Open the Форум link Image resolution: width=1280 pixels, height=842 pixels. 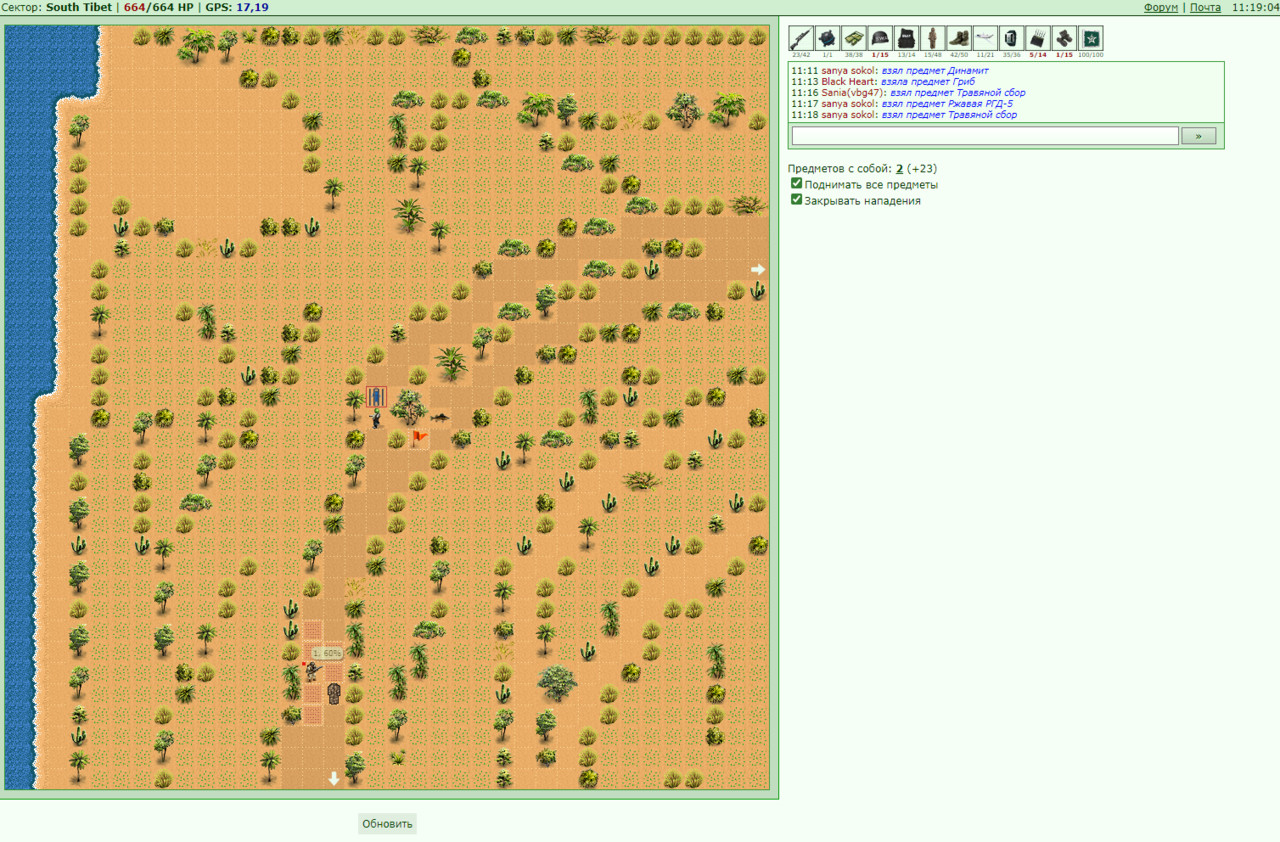click(x=1161, y=7)
